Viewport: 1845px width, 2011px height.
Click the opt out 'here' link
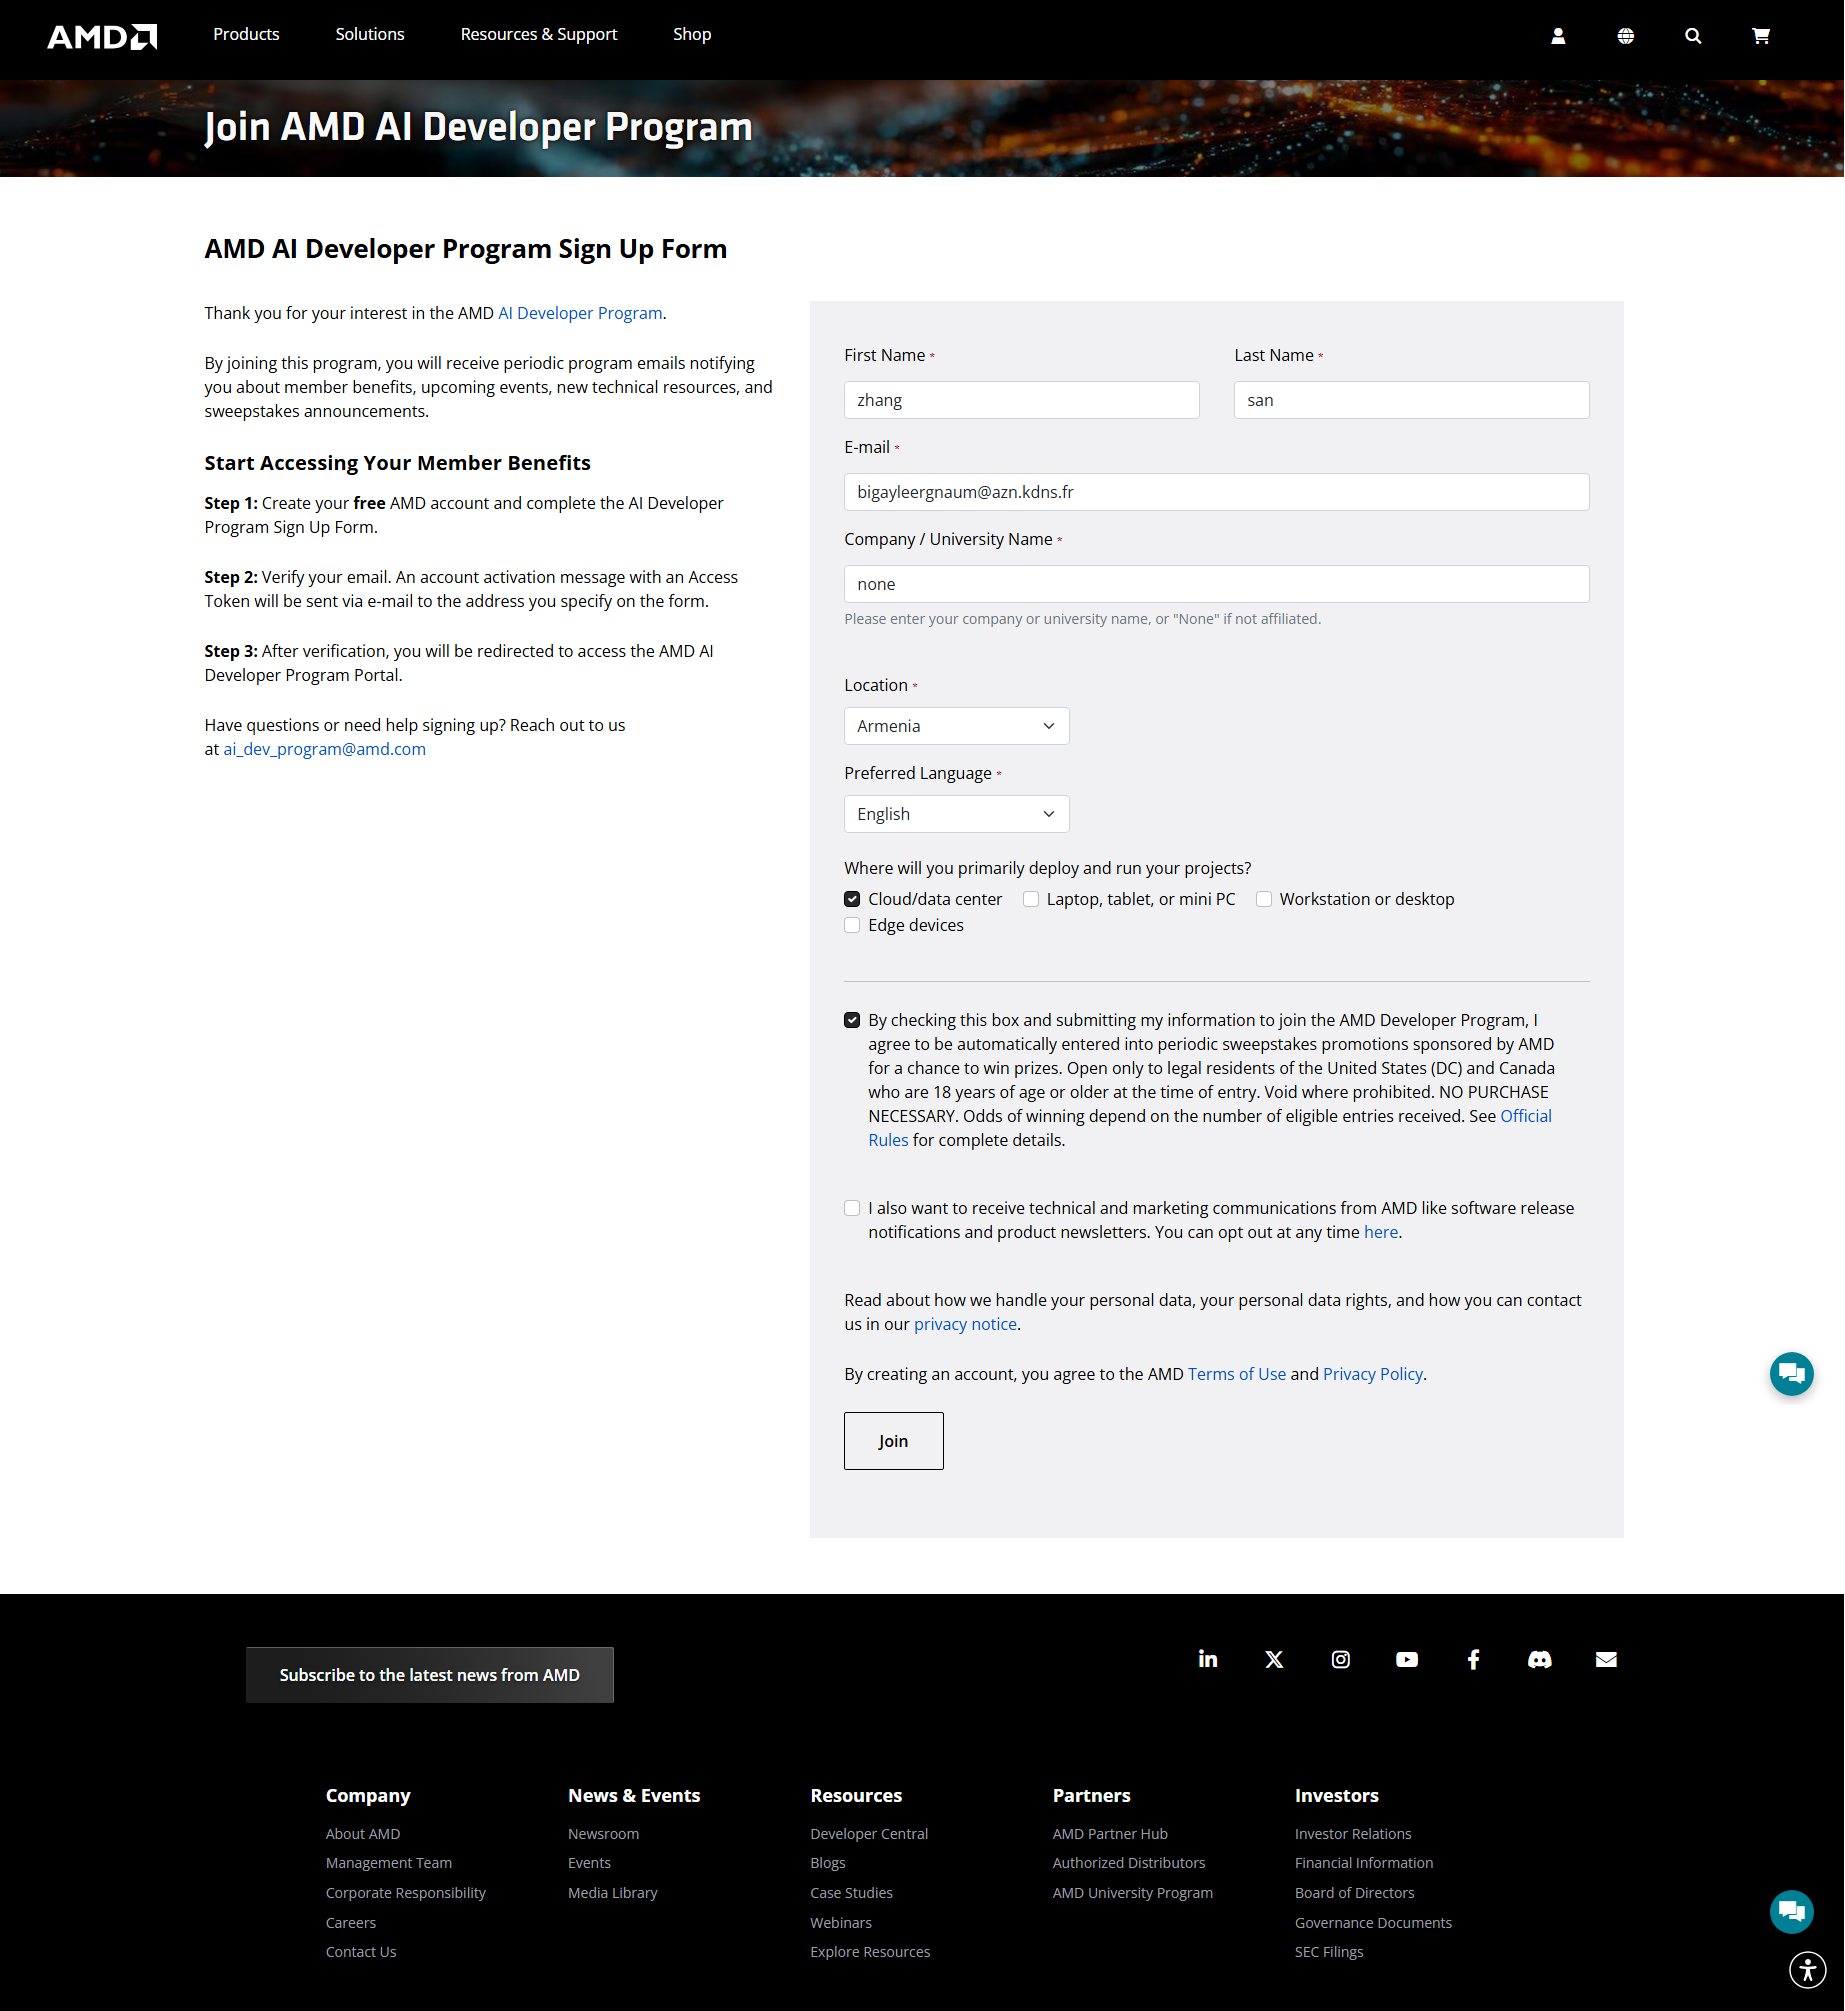click(x=1381, y=1232)
